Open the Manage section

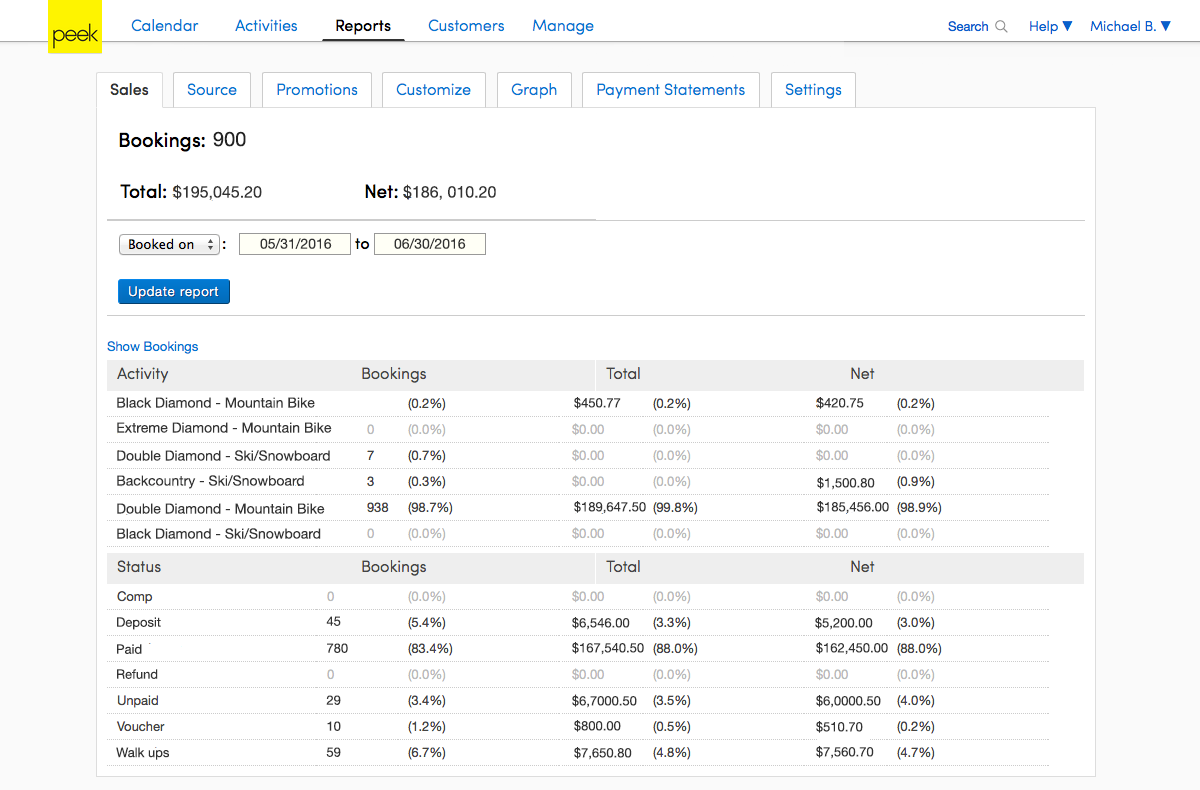(x=563, y=26)
